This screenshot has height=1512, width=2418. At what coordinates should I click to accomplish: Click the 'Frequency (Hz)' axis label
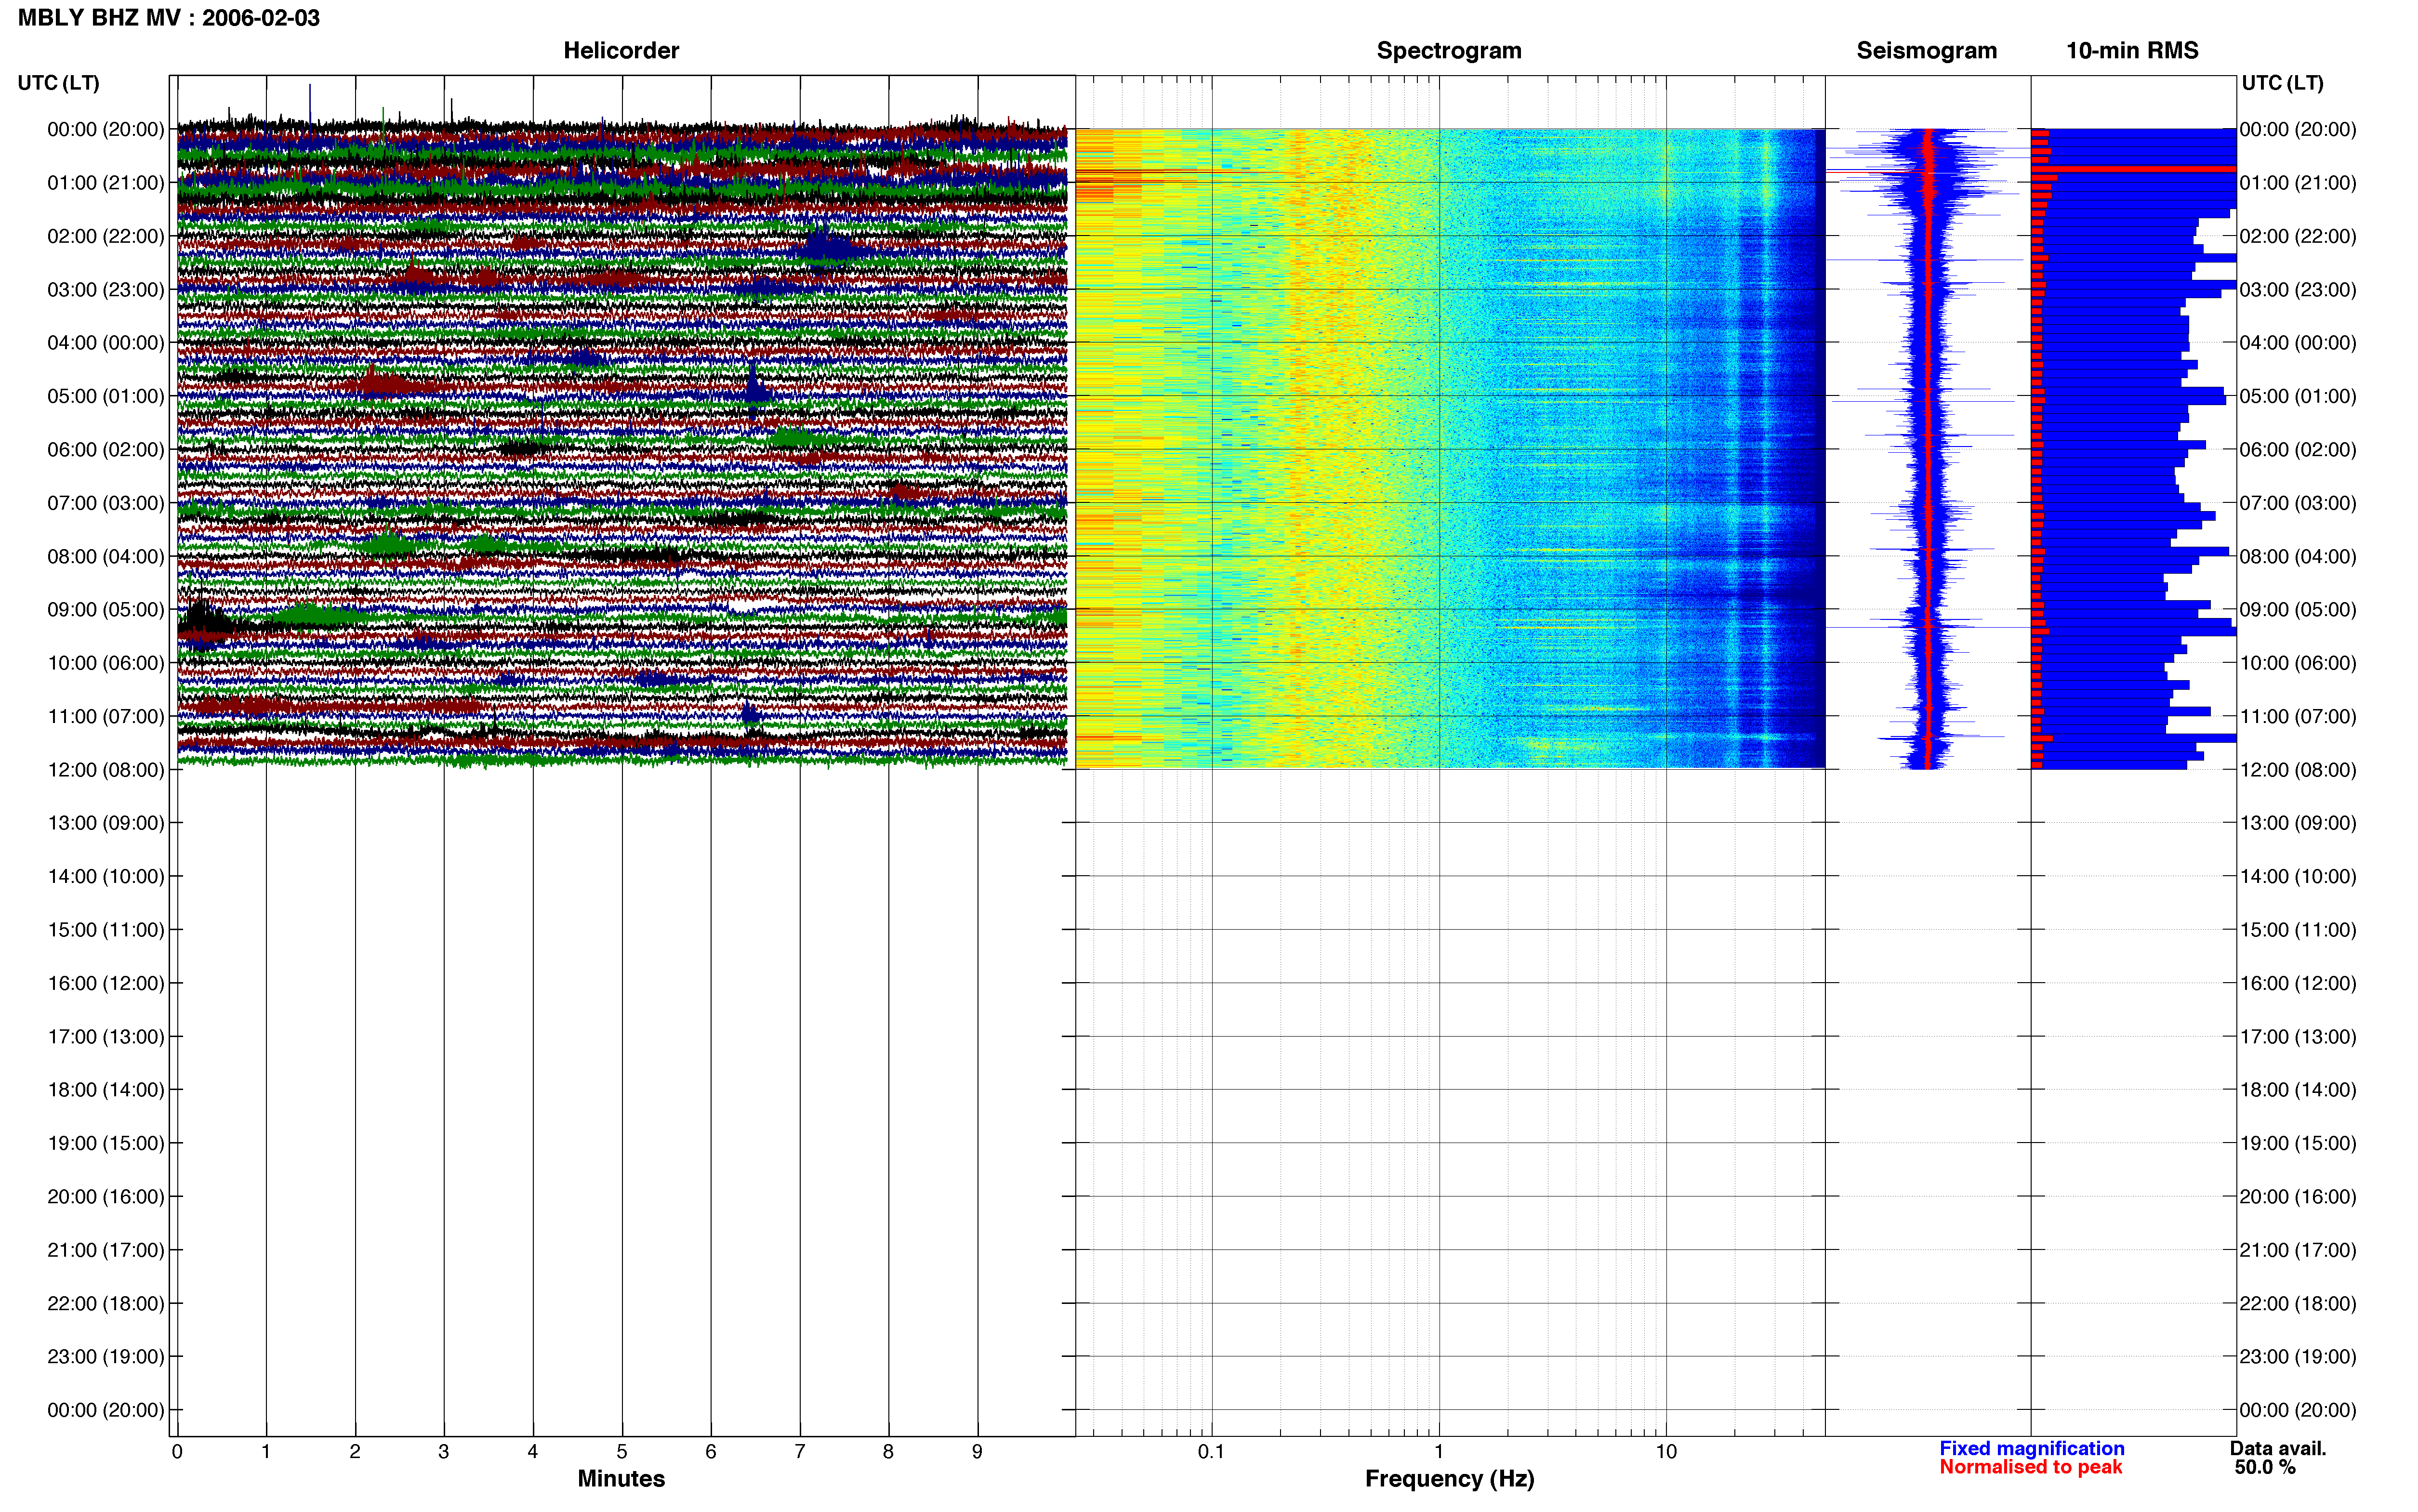1449,1479
